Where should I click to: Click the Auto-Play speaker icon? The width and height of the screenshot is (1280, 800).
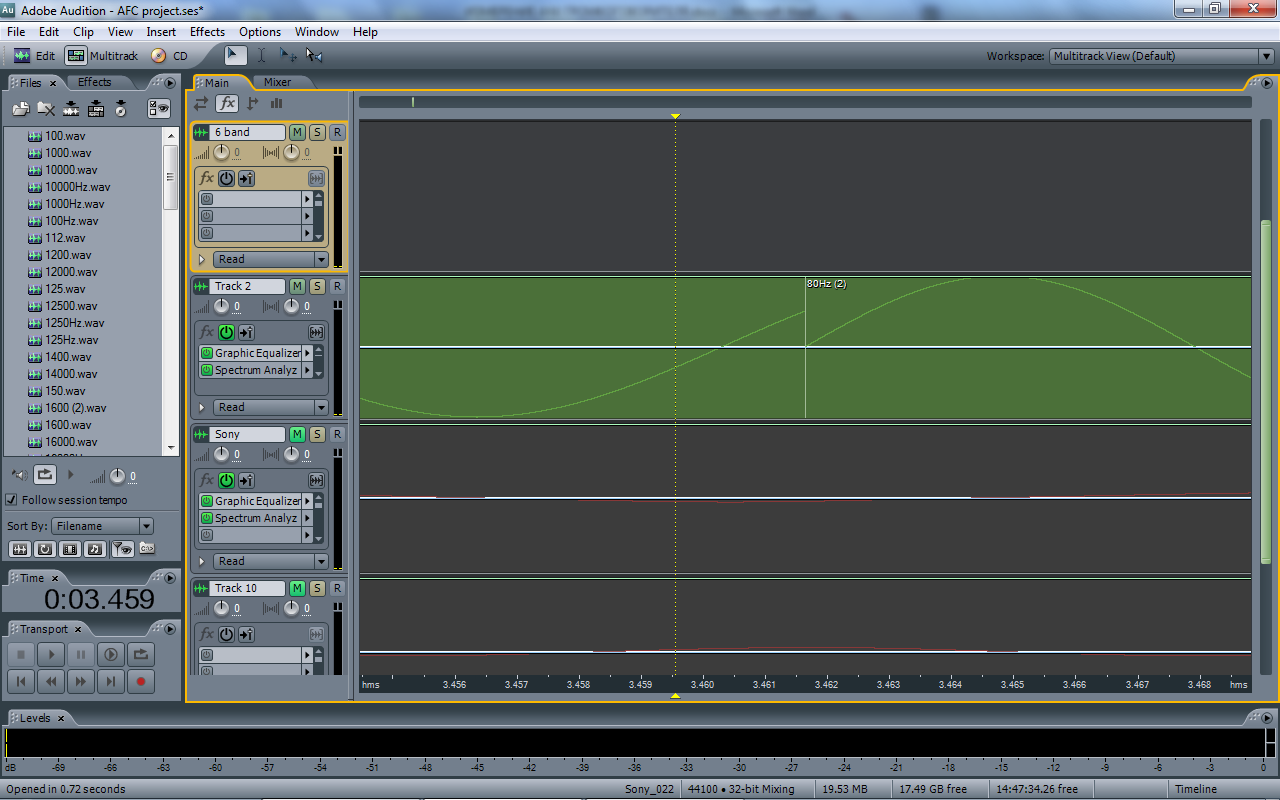point(19,475)
